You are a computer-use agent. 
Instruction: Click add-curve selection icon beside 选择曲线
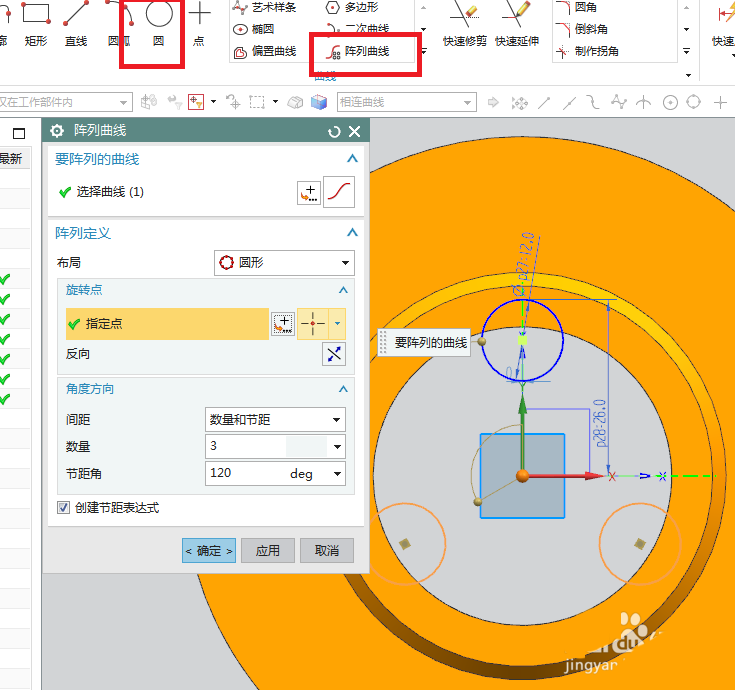tap(309, 193)
